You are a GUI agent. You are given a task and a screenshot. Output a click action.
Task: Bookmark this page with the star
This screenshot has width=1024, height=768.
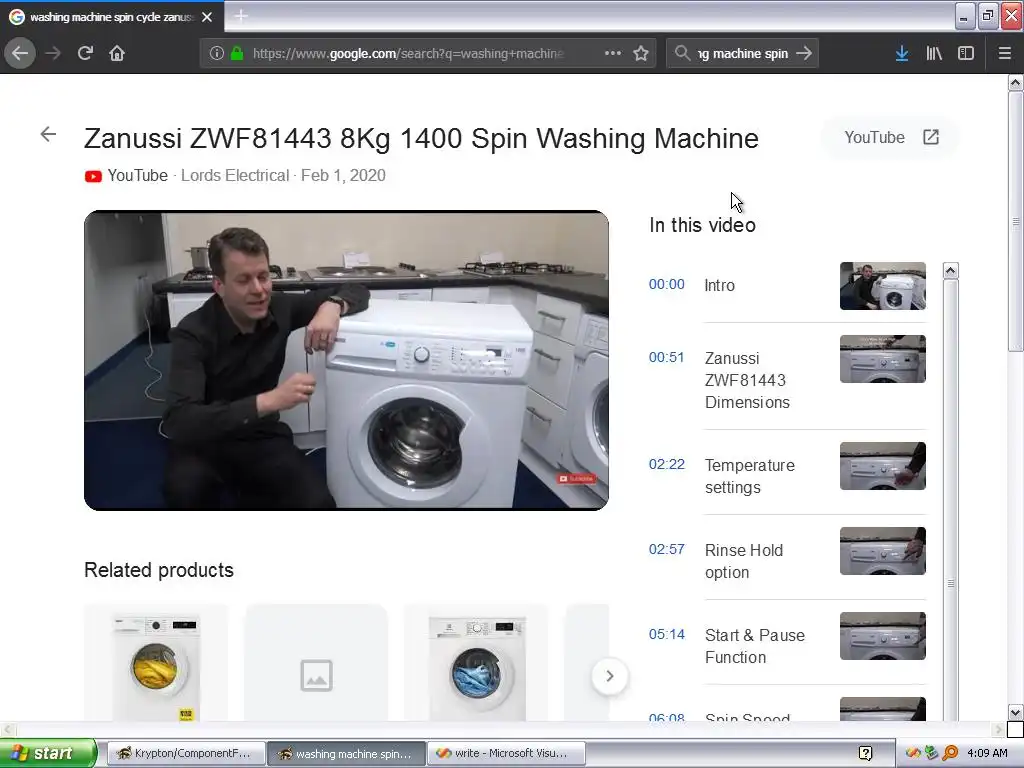point(641,53)
